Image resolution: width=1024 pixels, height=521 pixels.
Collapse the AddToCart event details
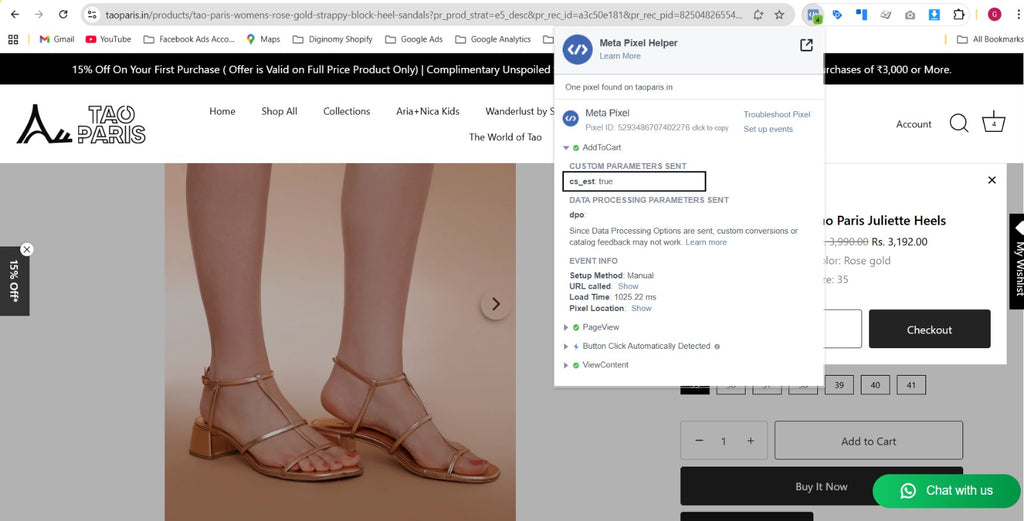click(567, 148)
